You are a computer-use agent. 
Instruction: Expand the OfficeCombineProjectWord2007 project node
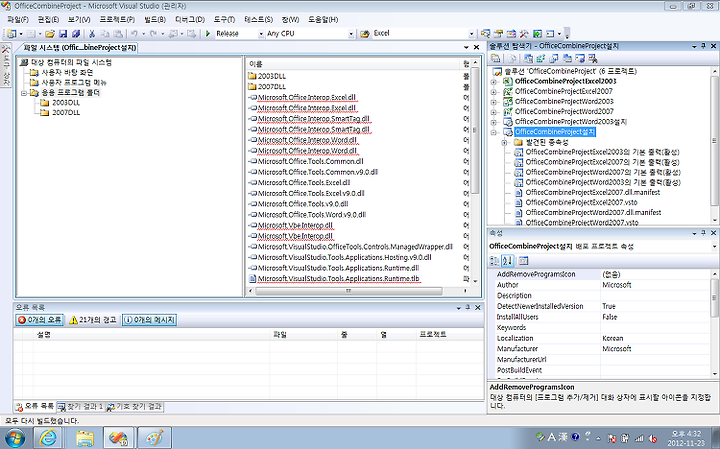coord(495,112)
